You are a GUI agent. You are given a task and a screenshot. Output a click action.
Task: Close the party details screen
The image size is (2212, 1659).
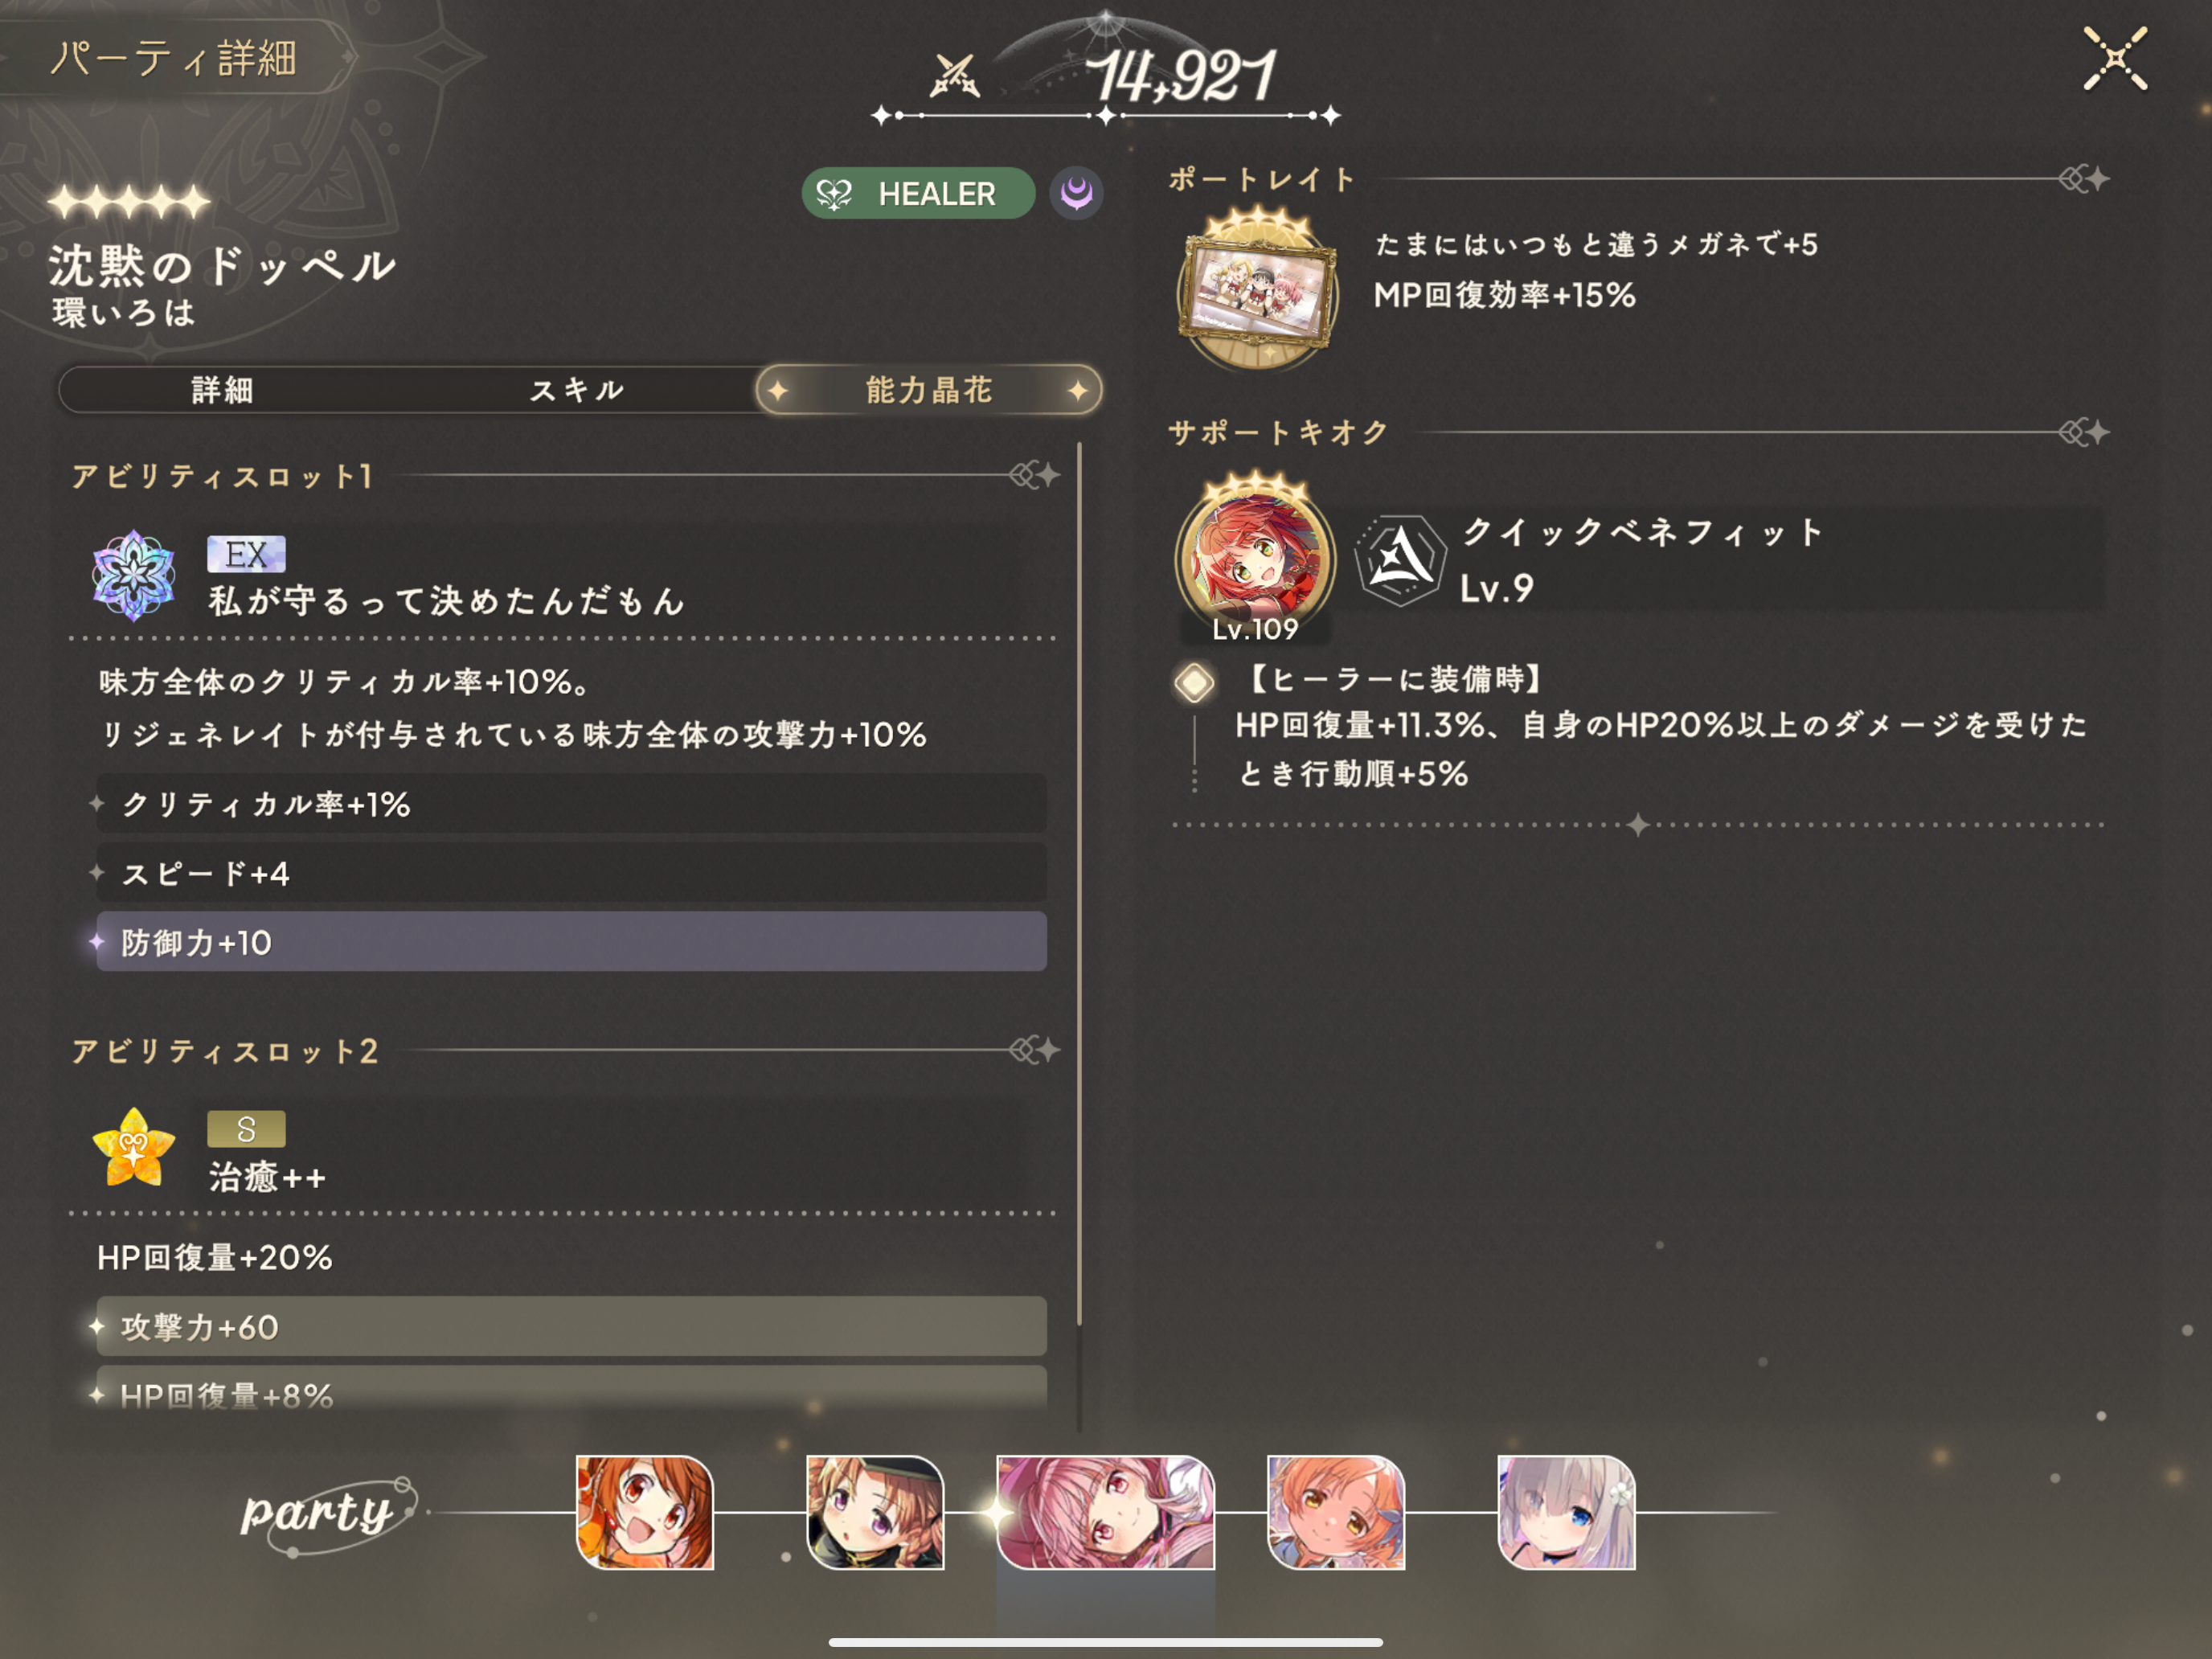[x=2114, y=59]
